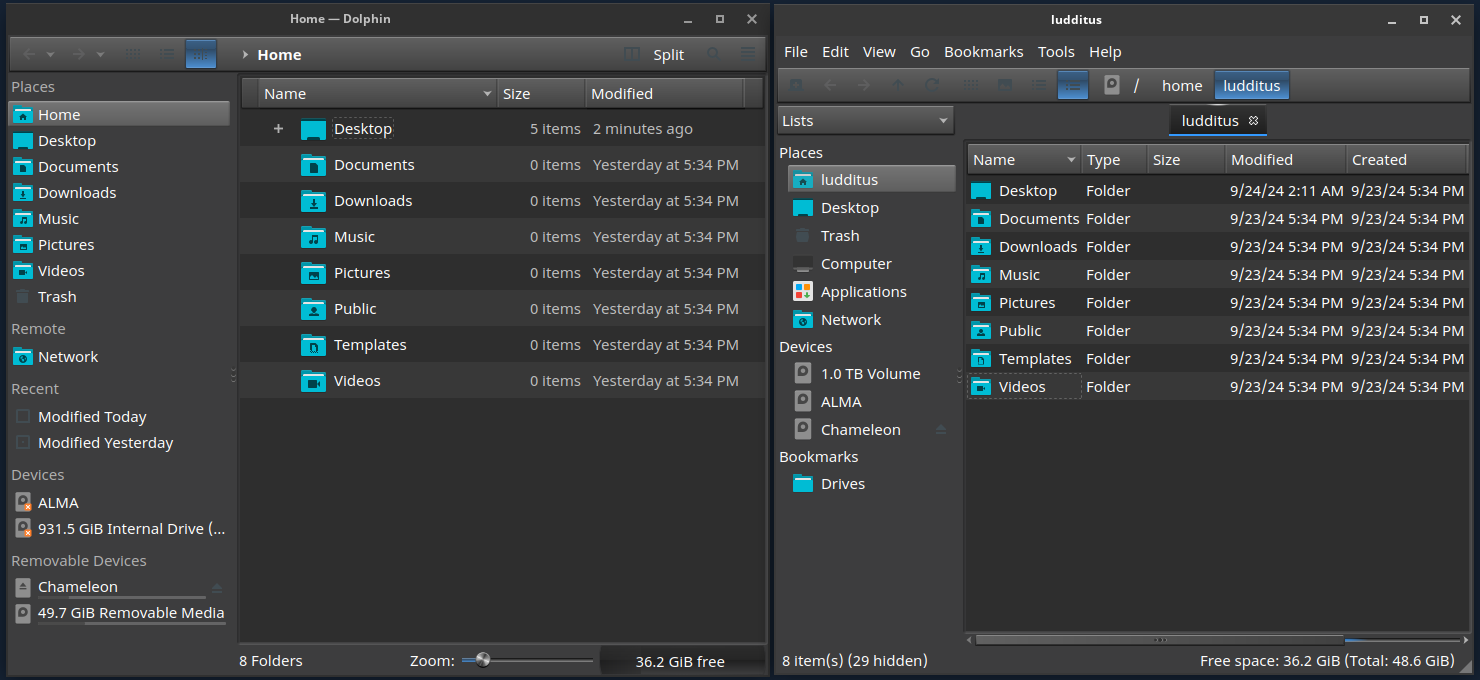
Task: Switch Dolphin to icons view mode
Action: pos(133,54)
